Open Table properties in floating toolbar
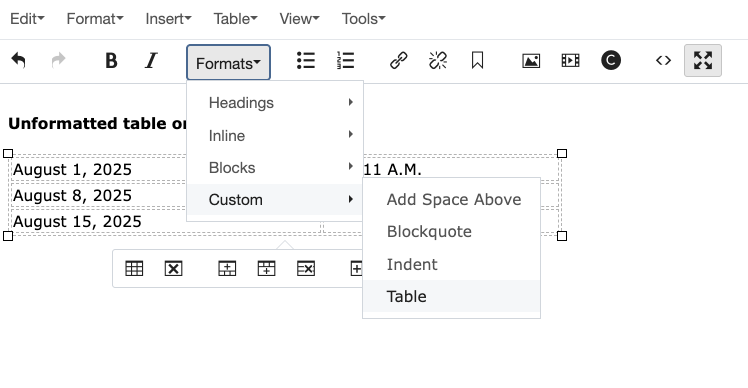Screen dimensions: 748x388 point(134,269)
